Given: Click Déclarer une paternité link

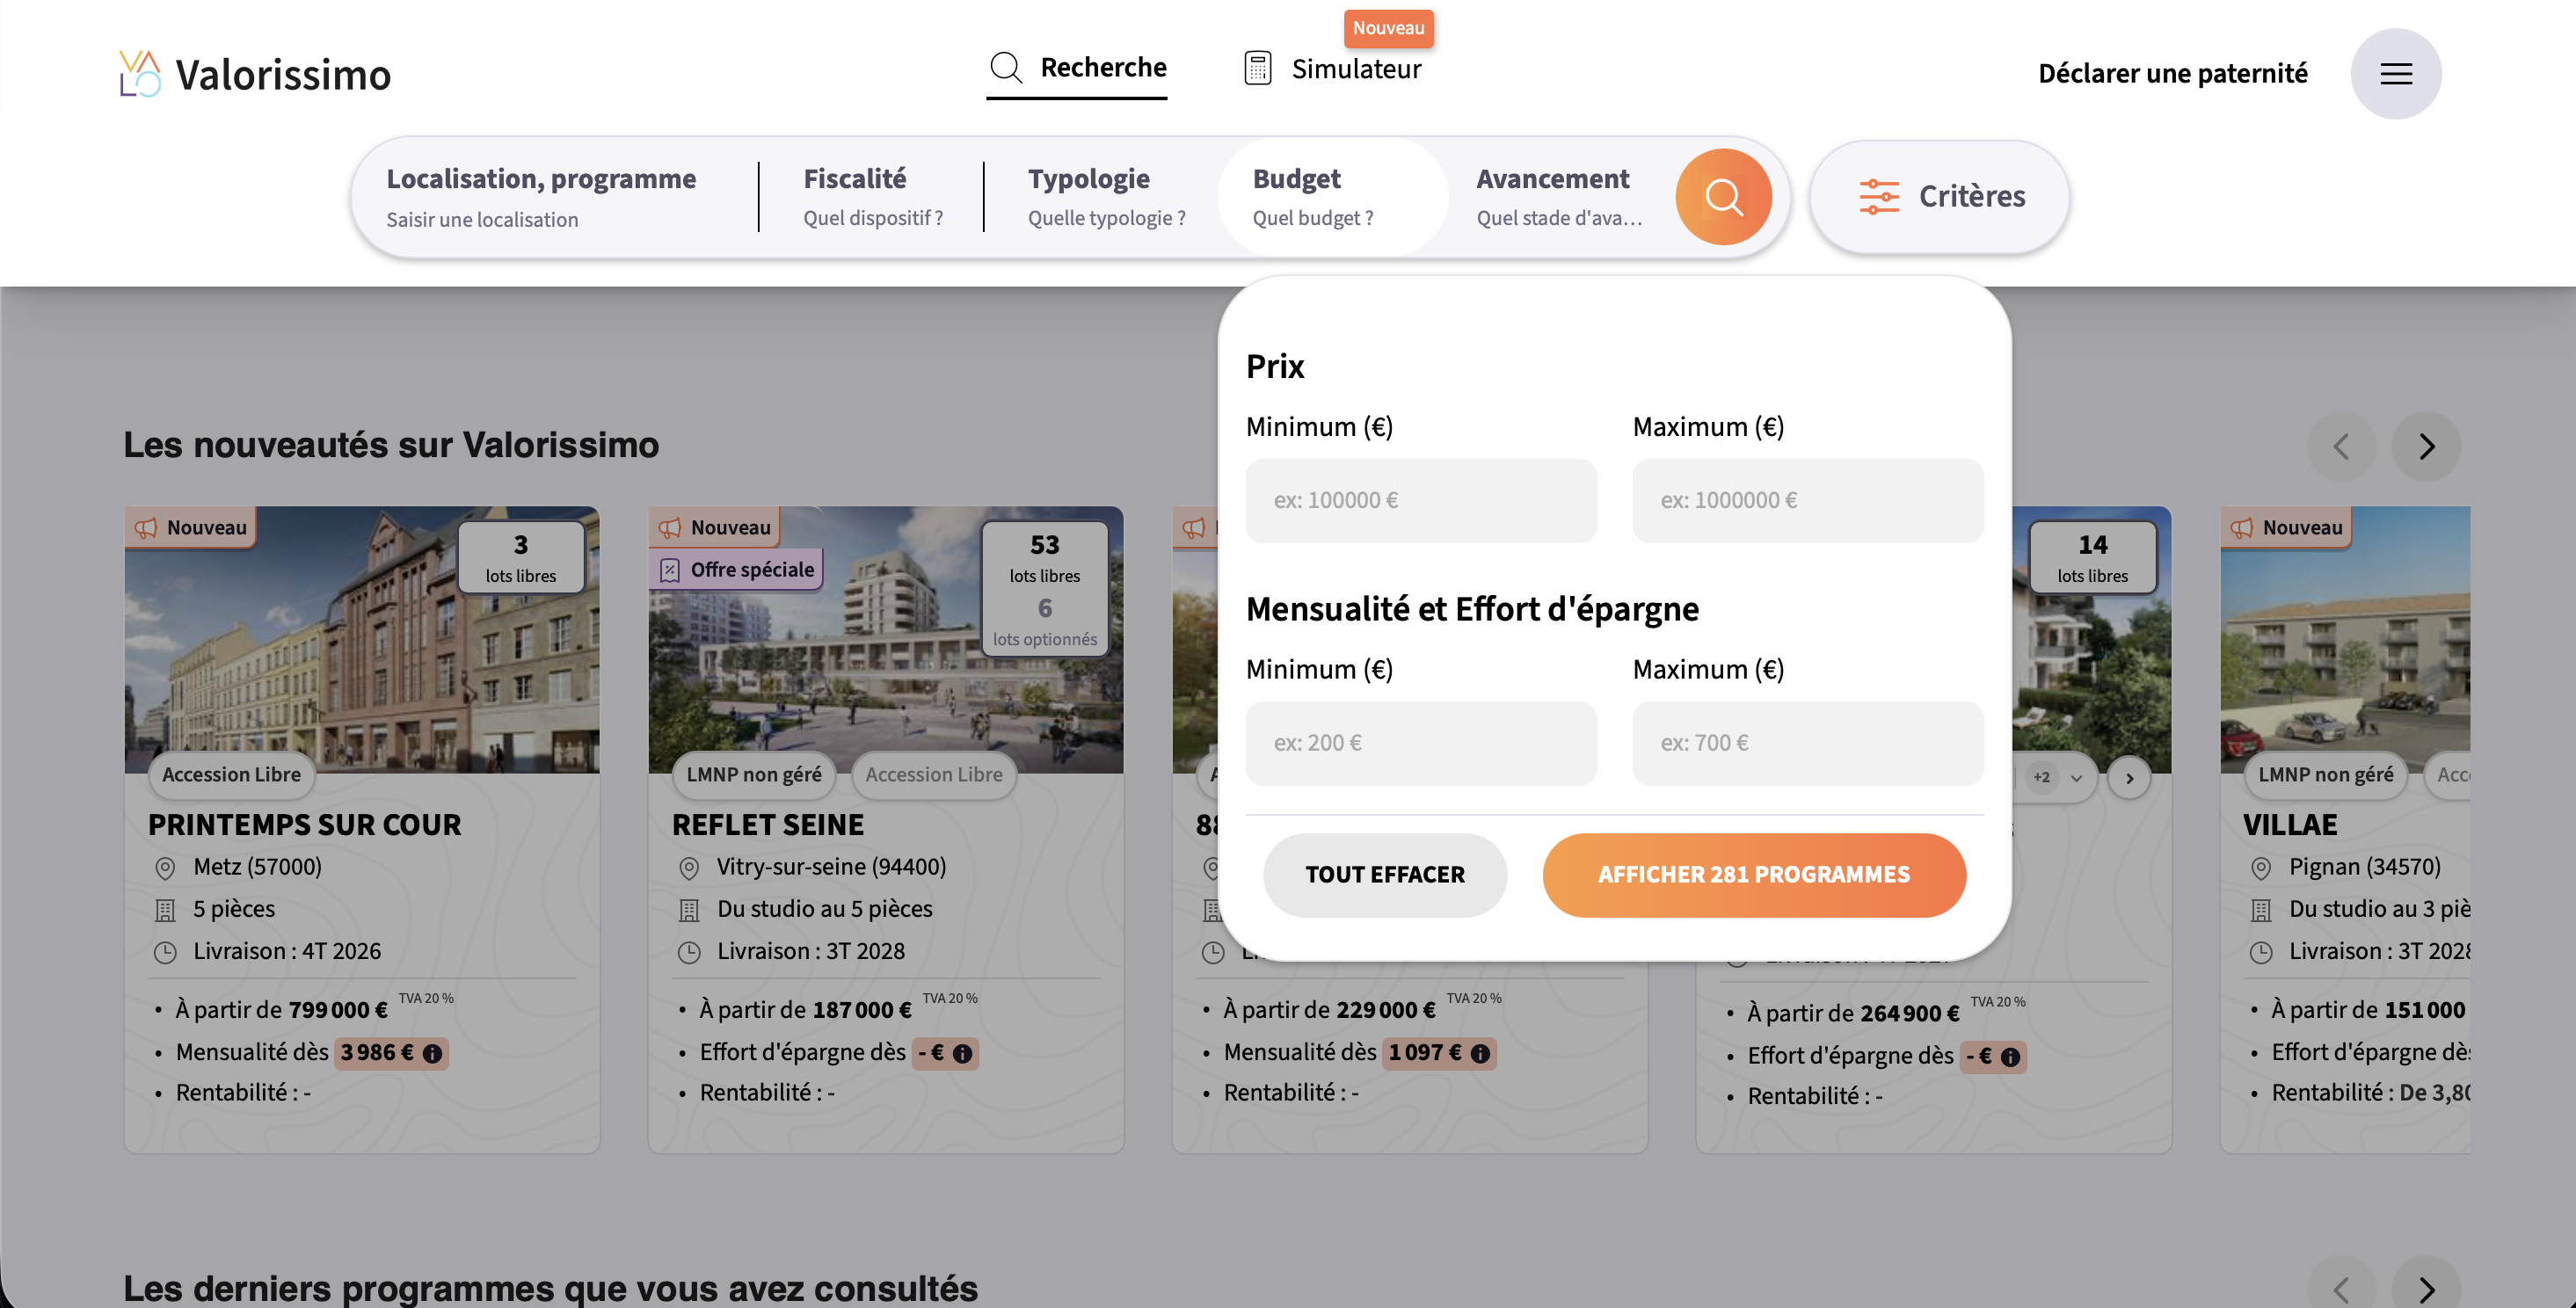Looking at the screenshot, I should pyautogui.click(x=2172, y=74).
